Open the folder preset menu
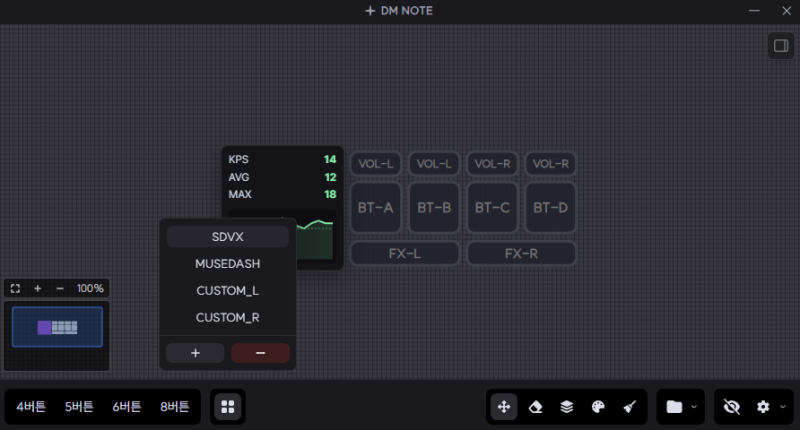 pyautogui.click(x=674, y=407)
